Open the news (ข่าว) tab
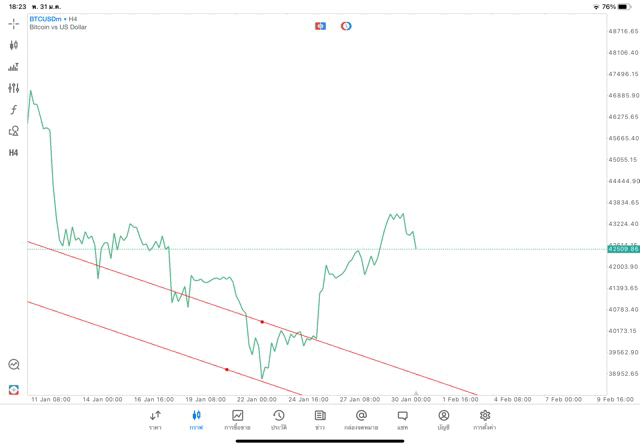 (320, 419)
